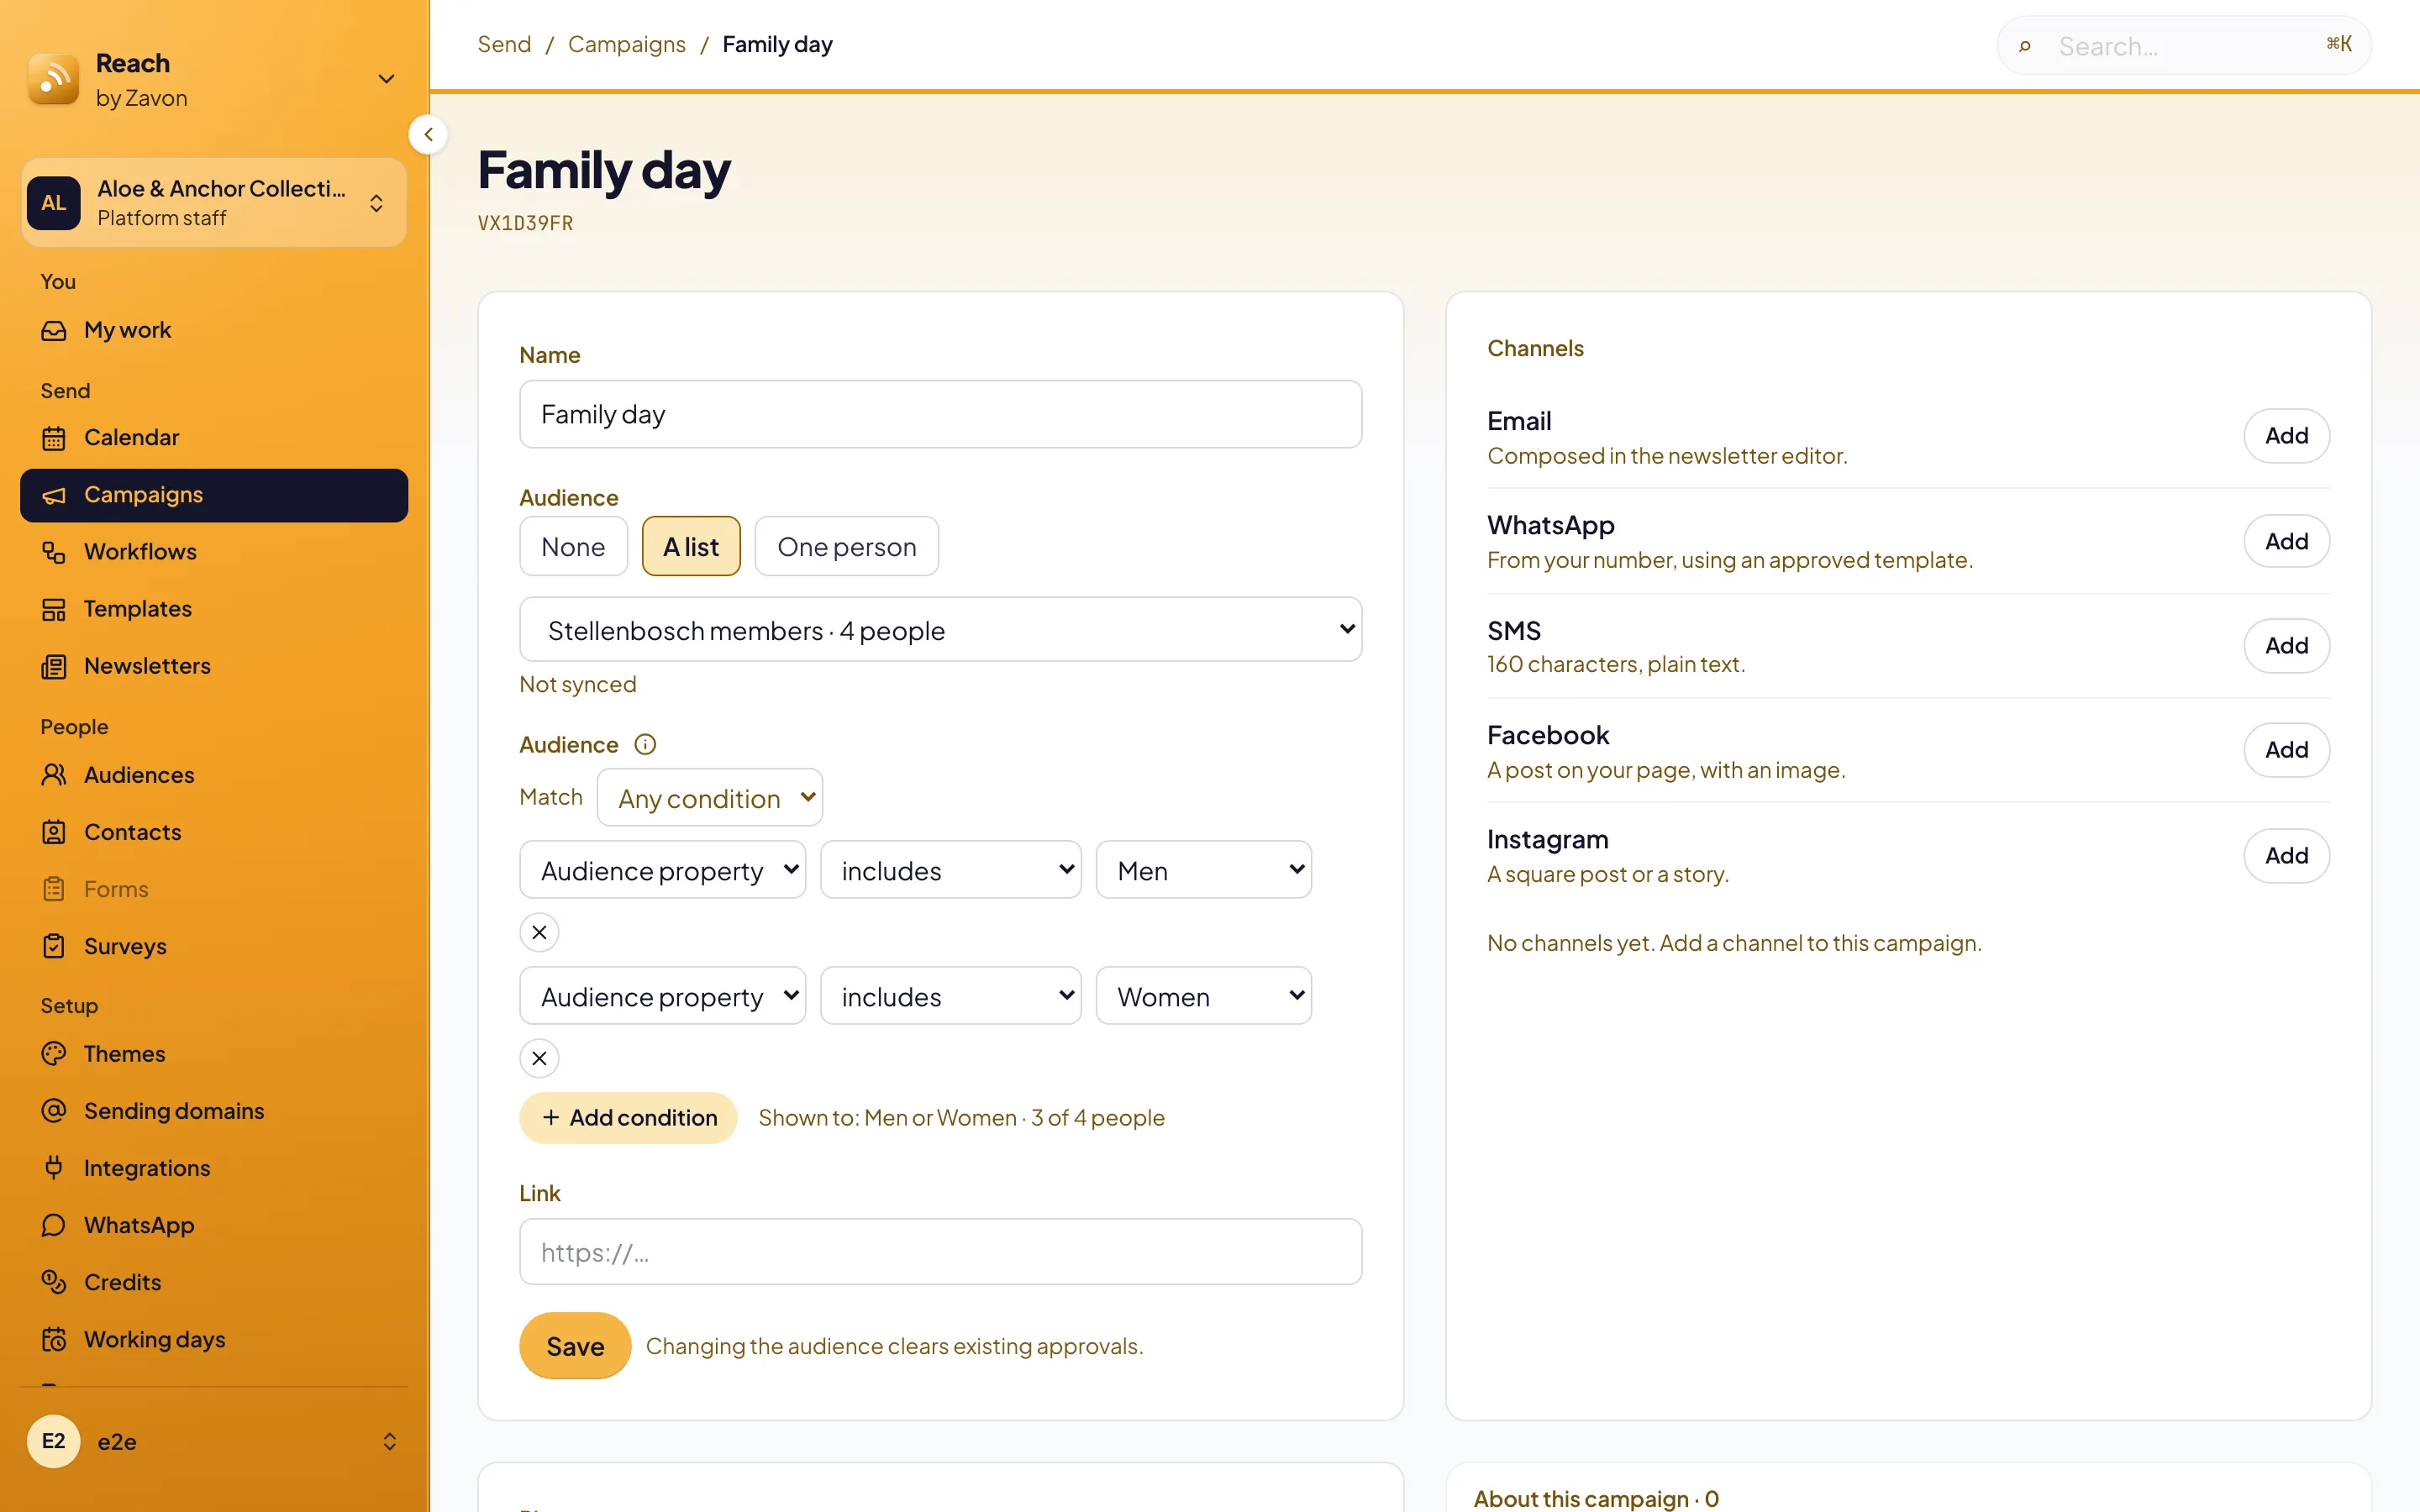Click the Save button
Screen dimensions: 2420x1512
(x=575, y=1346)
